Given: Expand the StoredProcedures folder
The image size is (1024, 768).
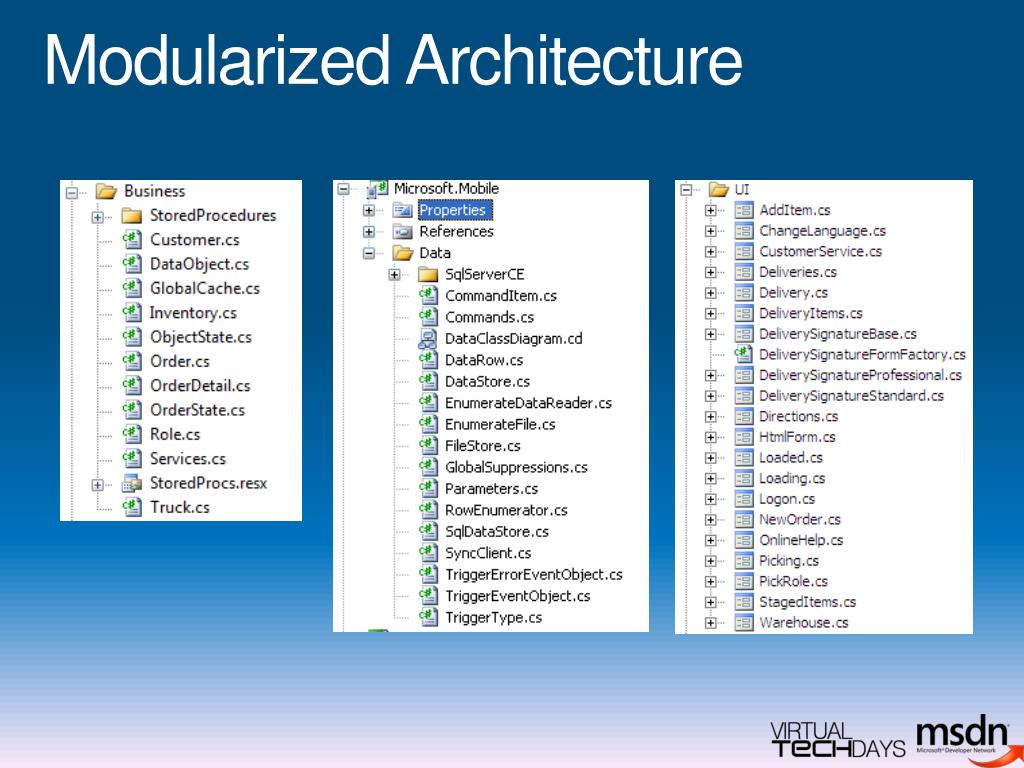Looking at the screenshot, I should tap(97, 217).
